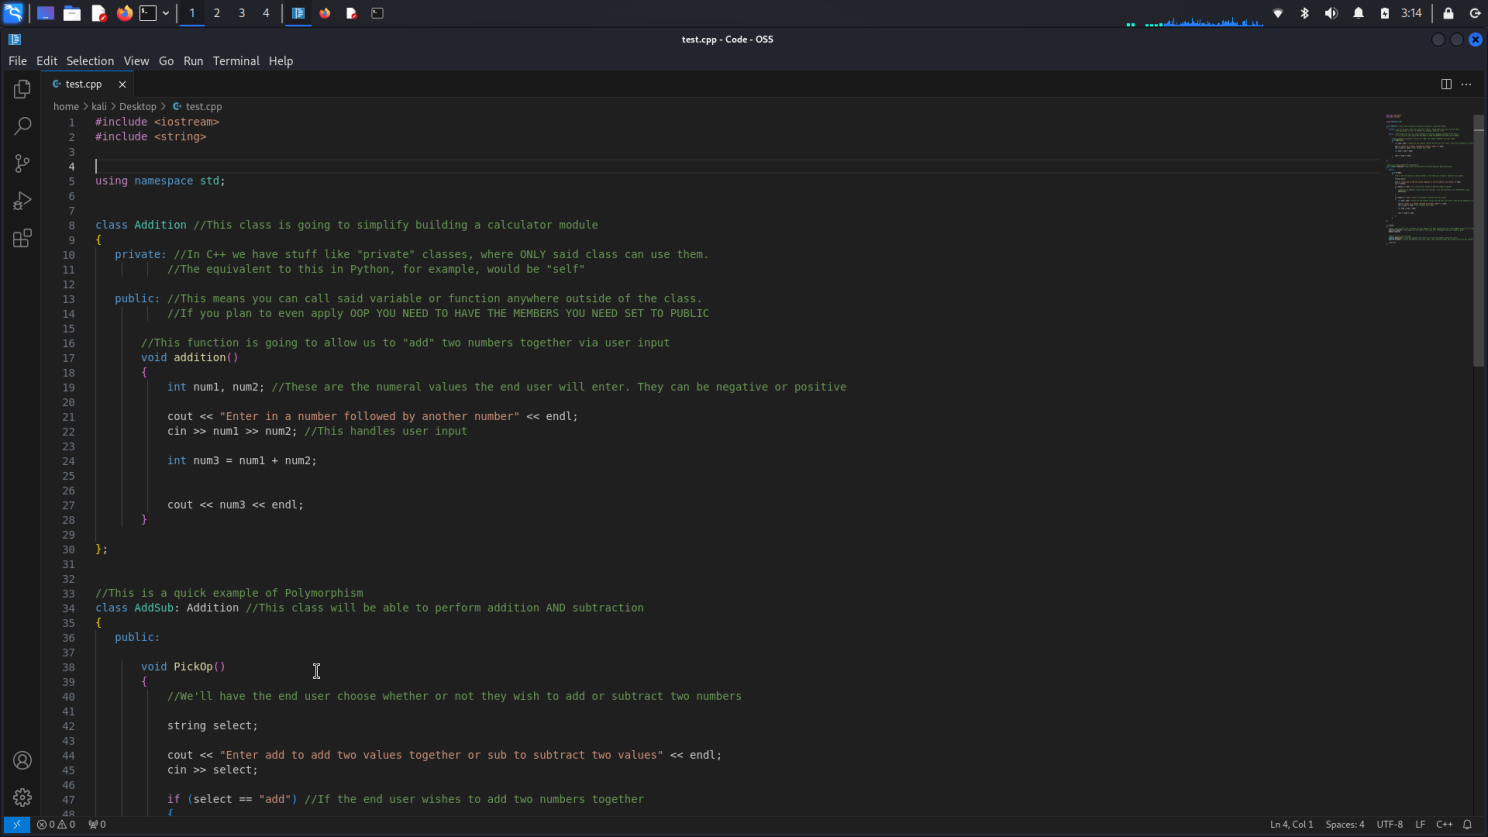Image resolution: width=1488 pixels, height=837 pixels.
Task: Open the Bluetooth tray icon
Action: coord(1304,13)
